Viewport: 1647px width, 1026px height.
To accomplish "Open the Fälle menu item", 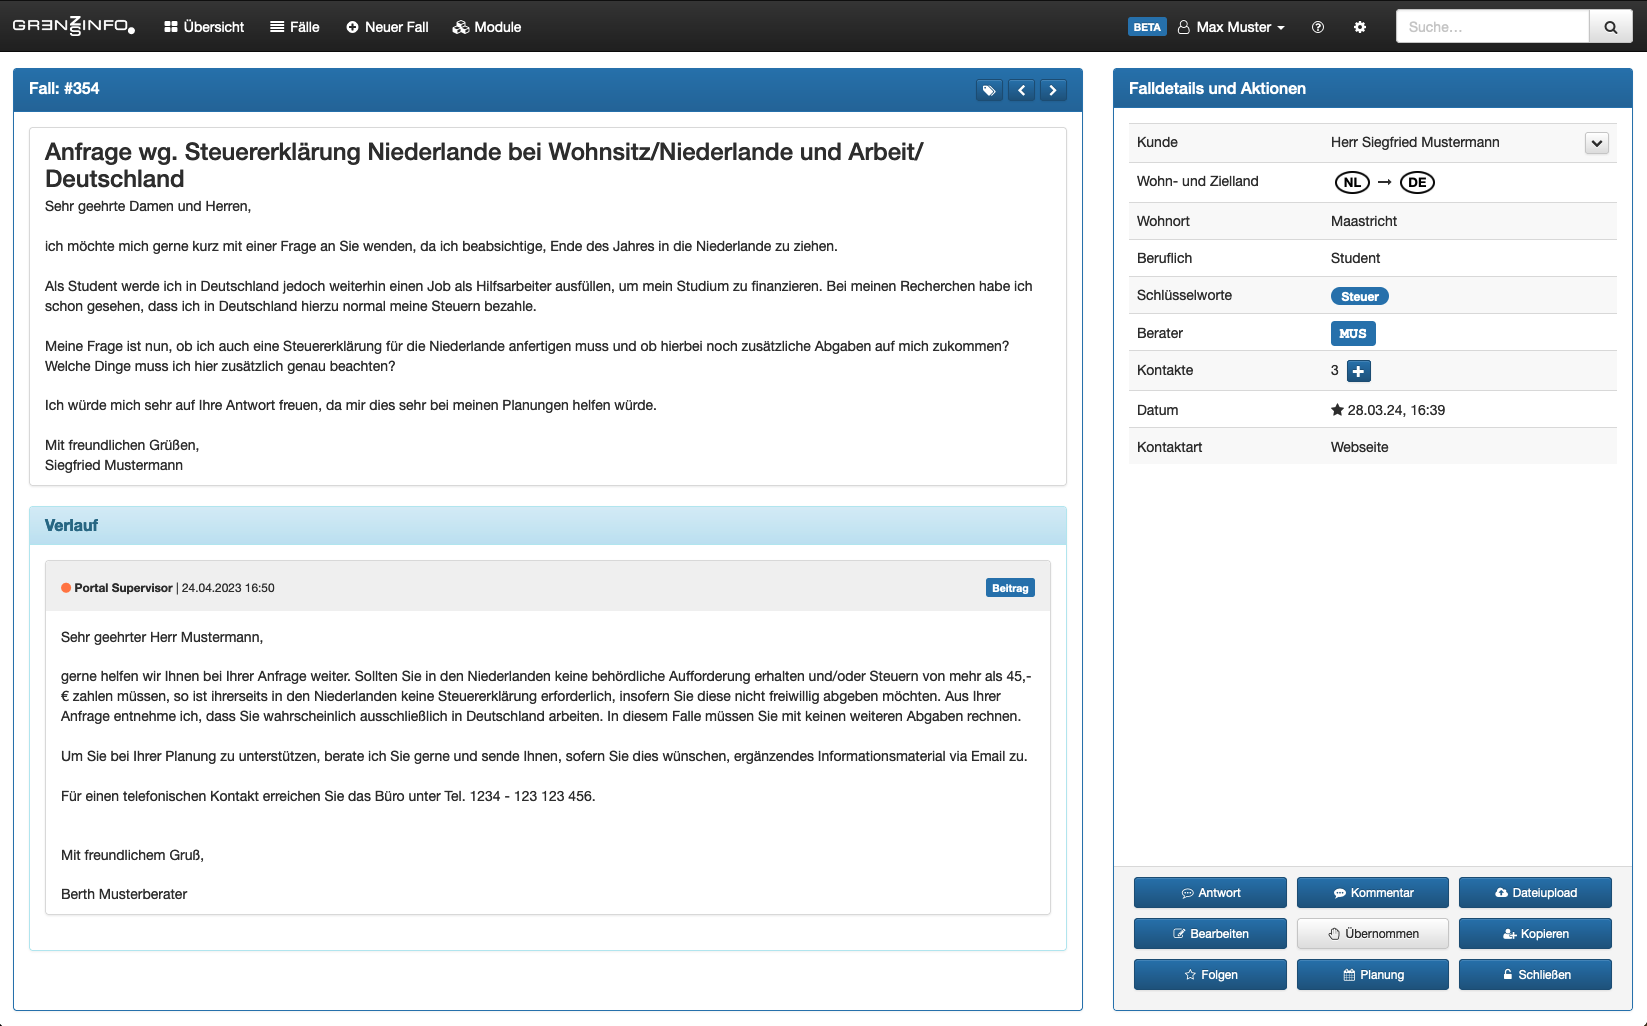I will (295, 27).
